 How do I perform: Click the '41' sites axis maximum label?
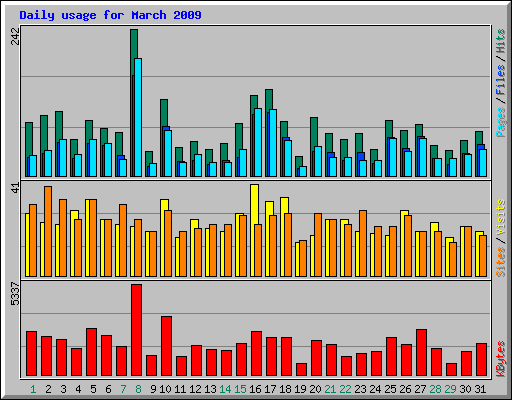pyautogui.click(x=15, y=188)
